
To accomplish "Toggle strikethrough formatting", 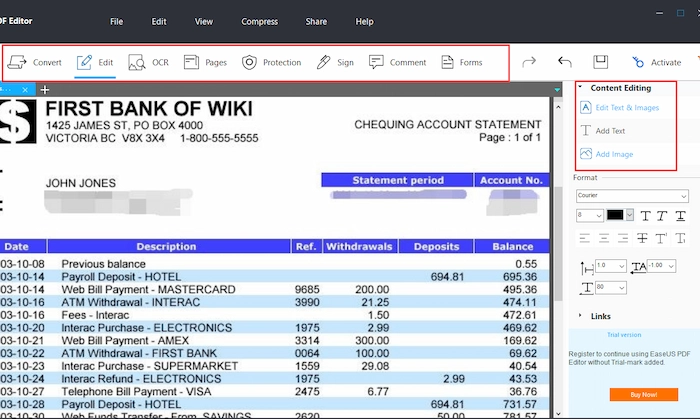I will point(642,238).
